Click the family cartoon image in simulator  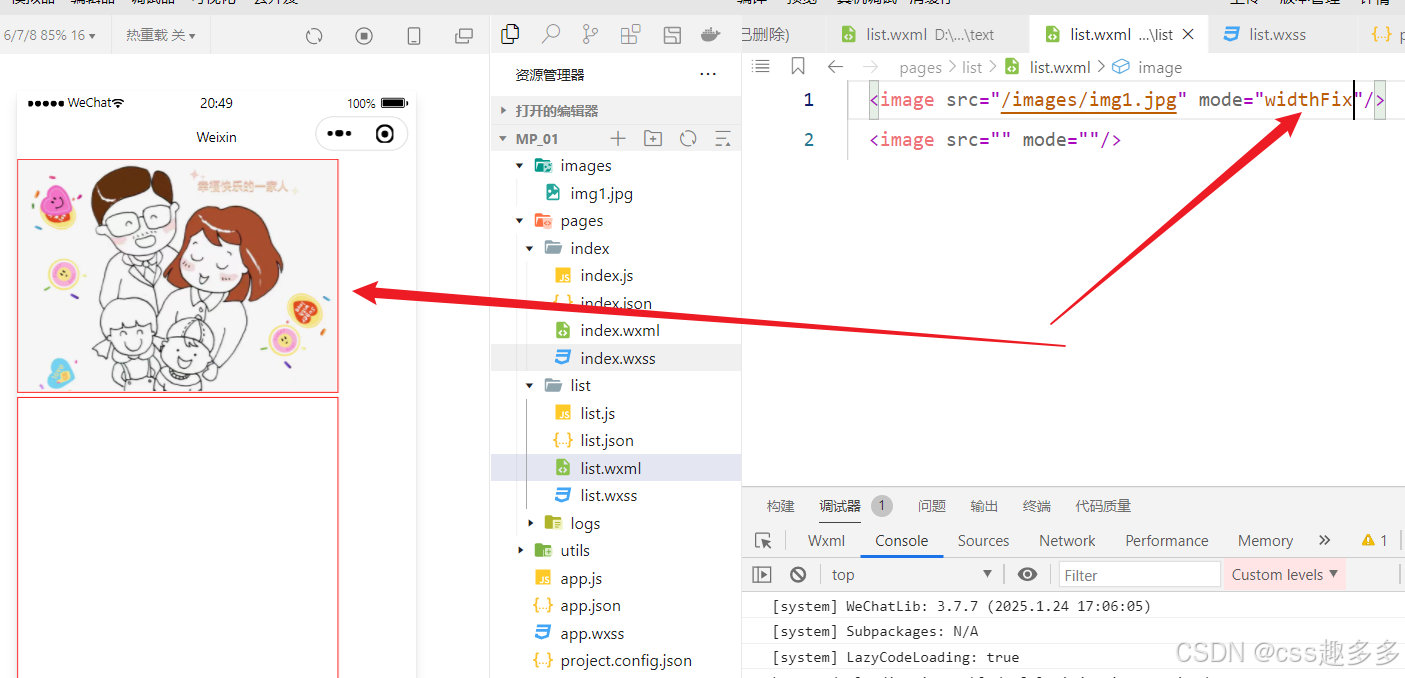(177, 276)
